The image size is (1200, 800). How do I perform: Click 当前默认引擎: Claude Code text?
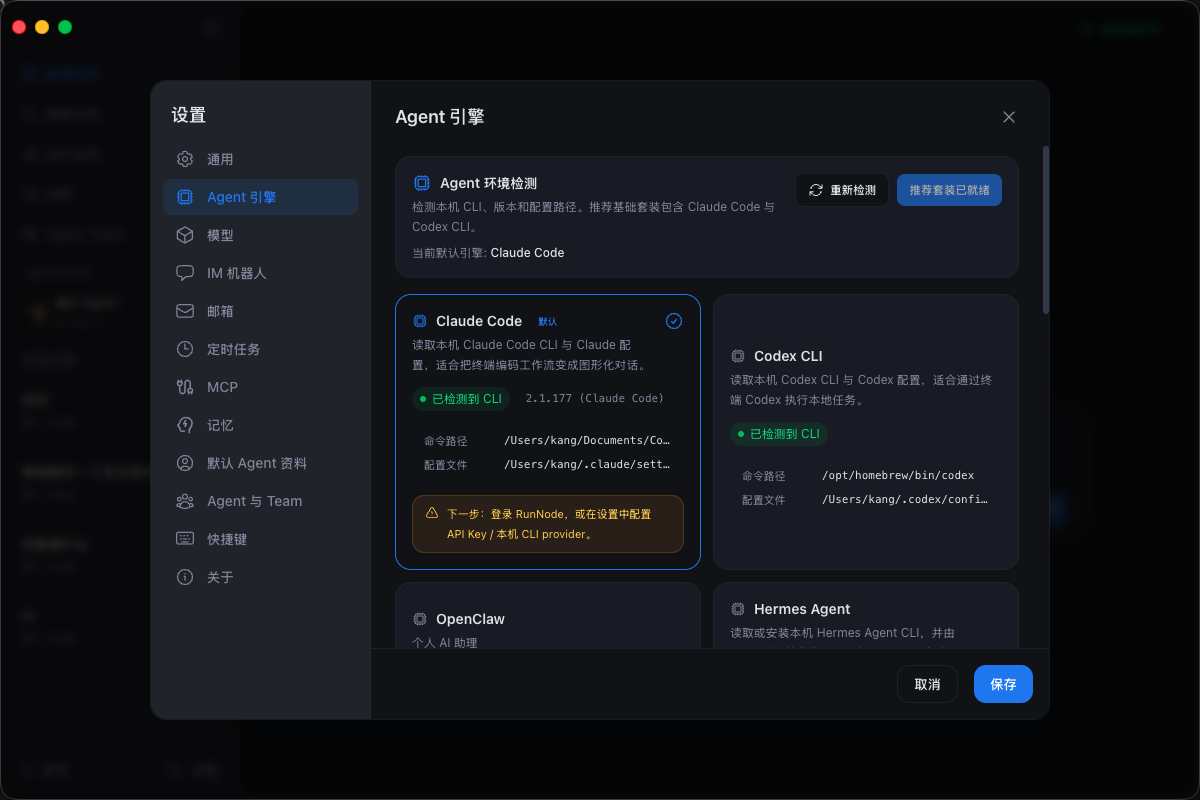tap(488, 253)
